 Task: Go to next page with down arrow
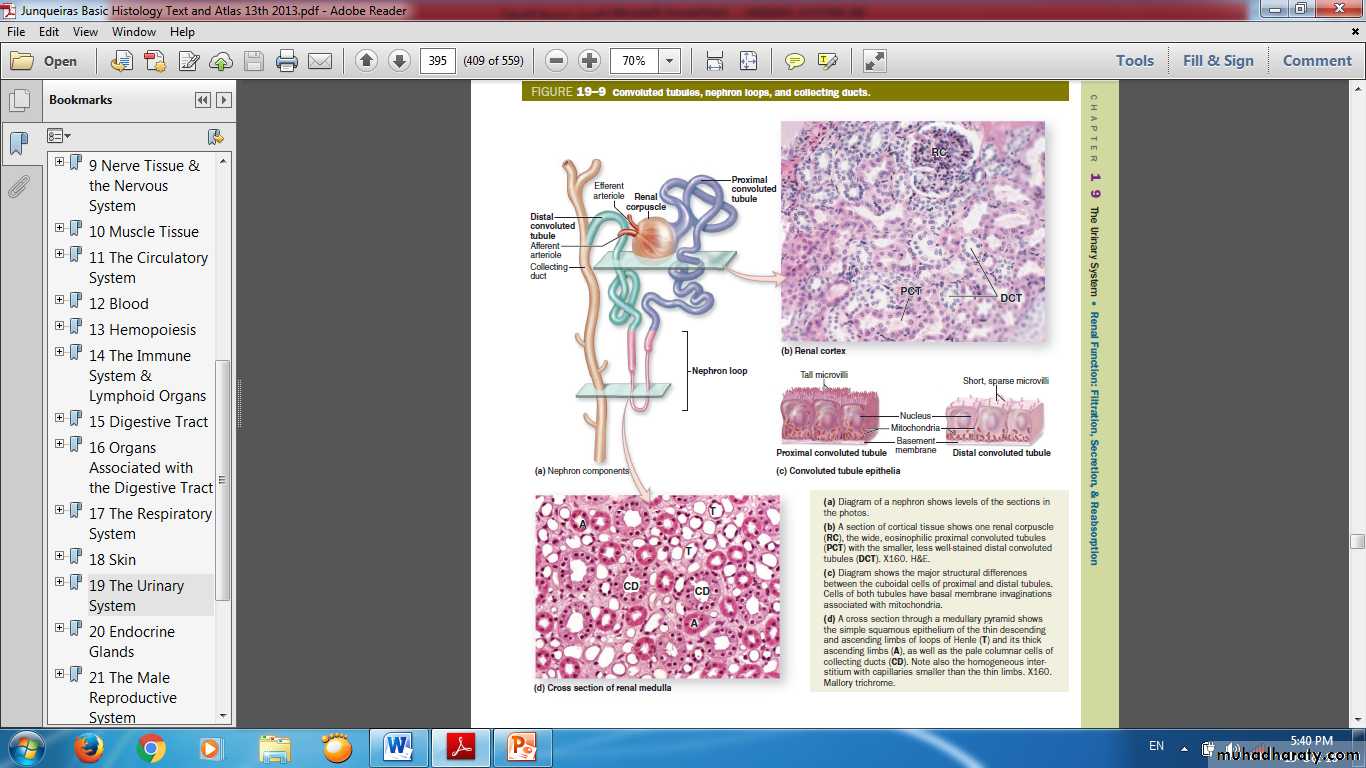tap(399, 61)
